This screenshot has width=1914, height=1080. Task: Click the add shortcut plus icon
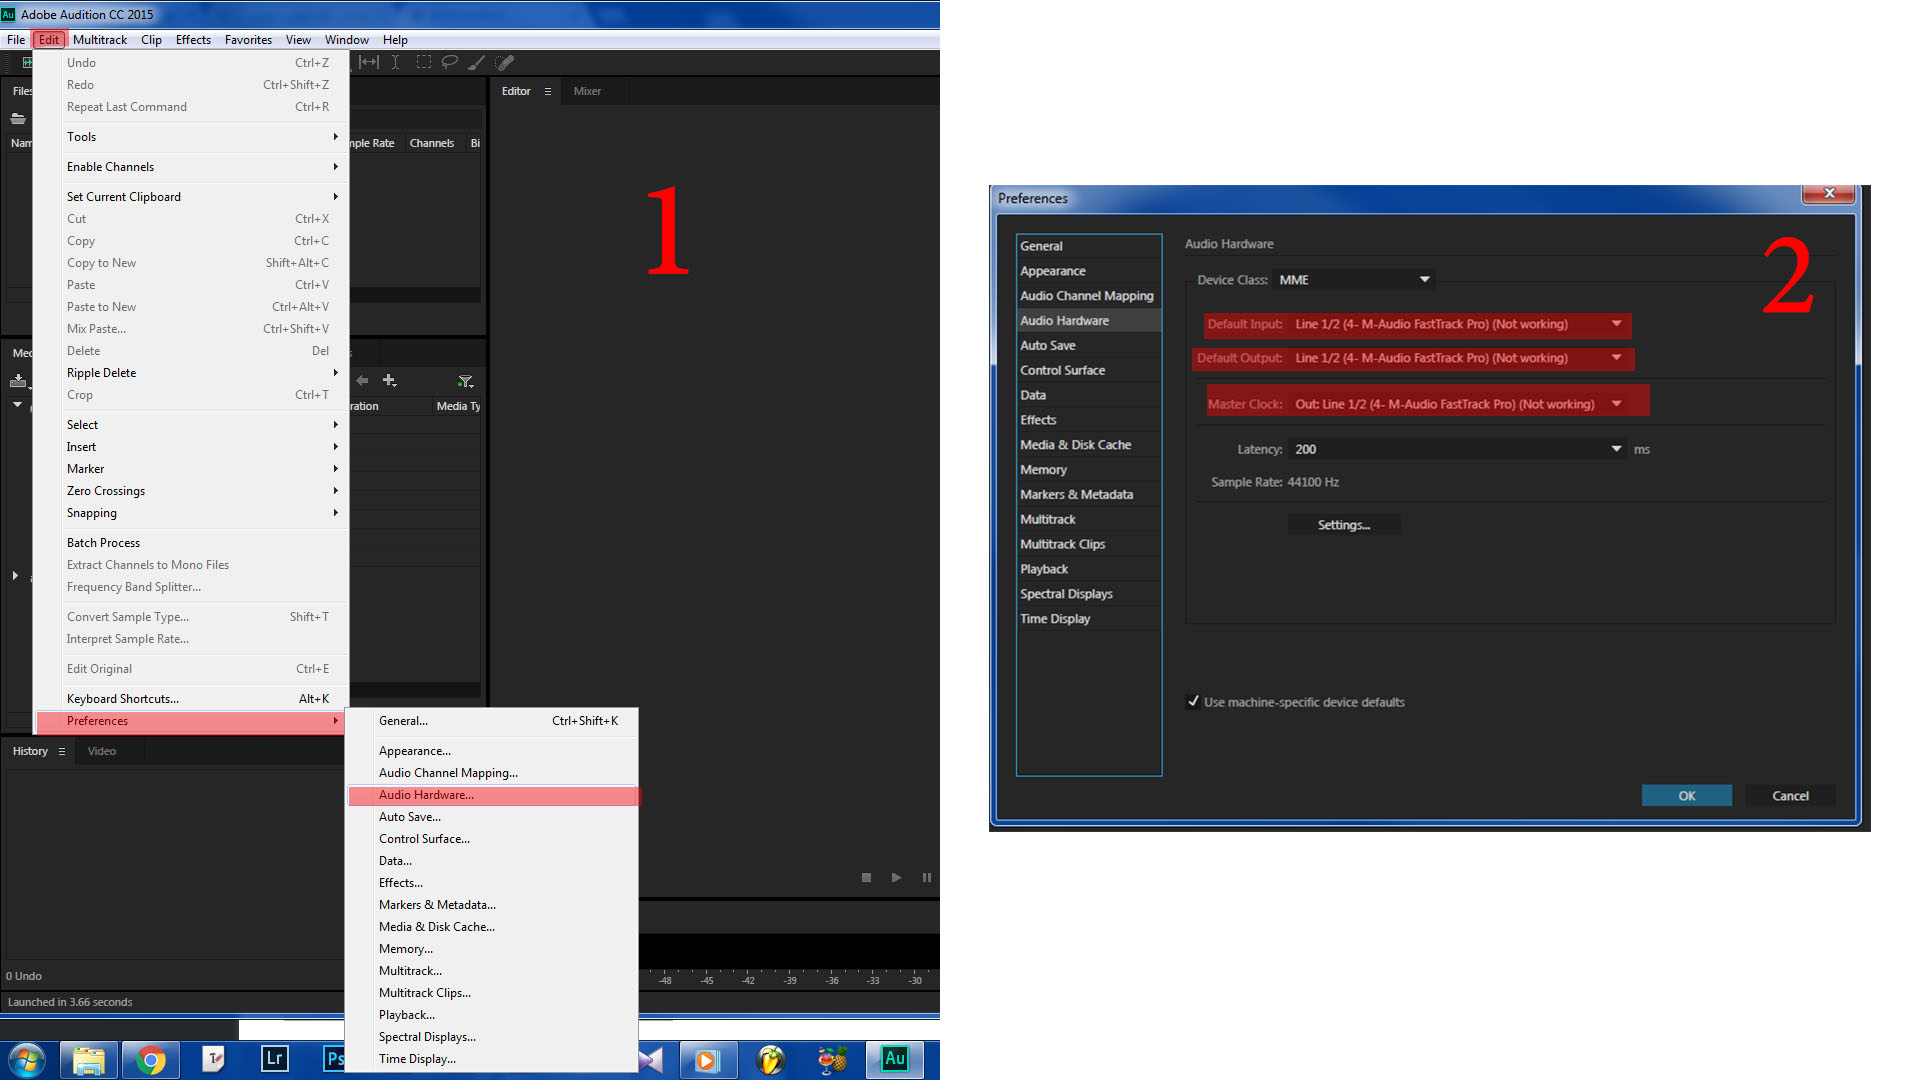tap(390, 380)
